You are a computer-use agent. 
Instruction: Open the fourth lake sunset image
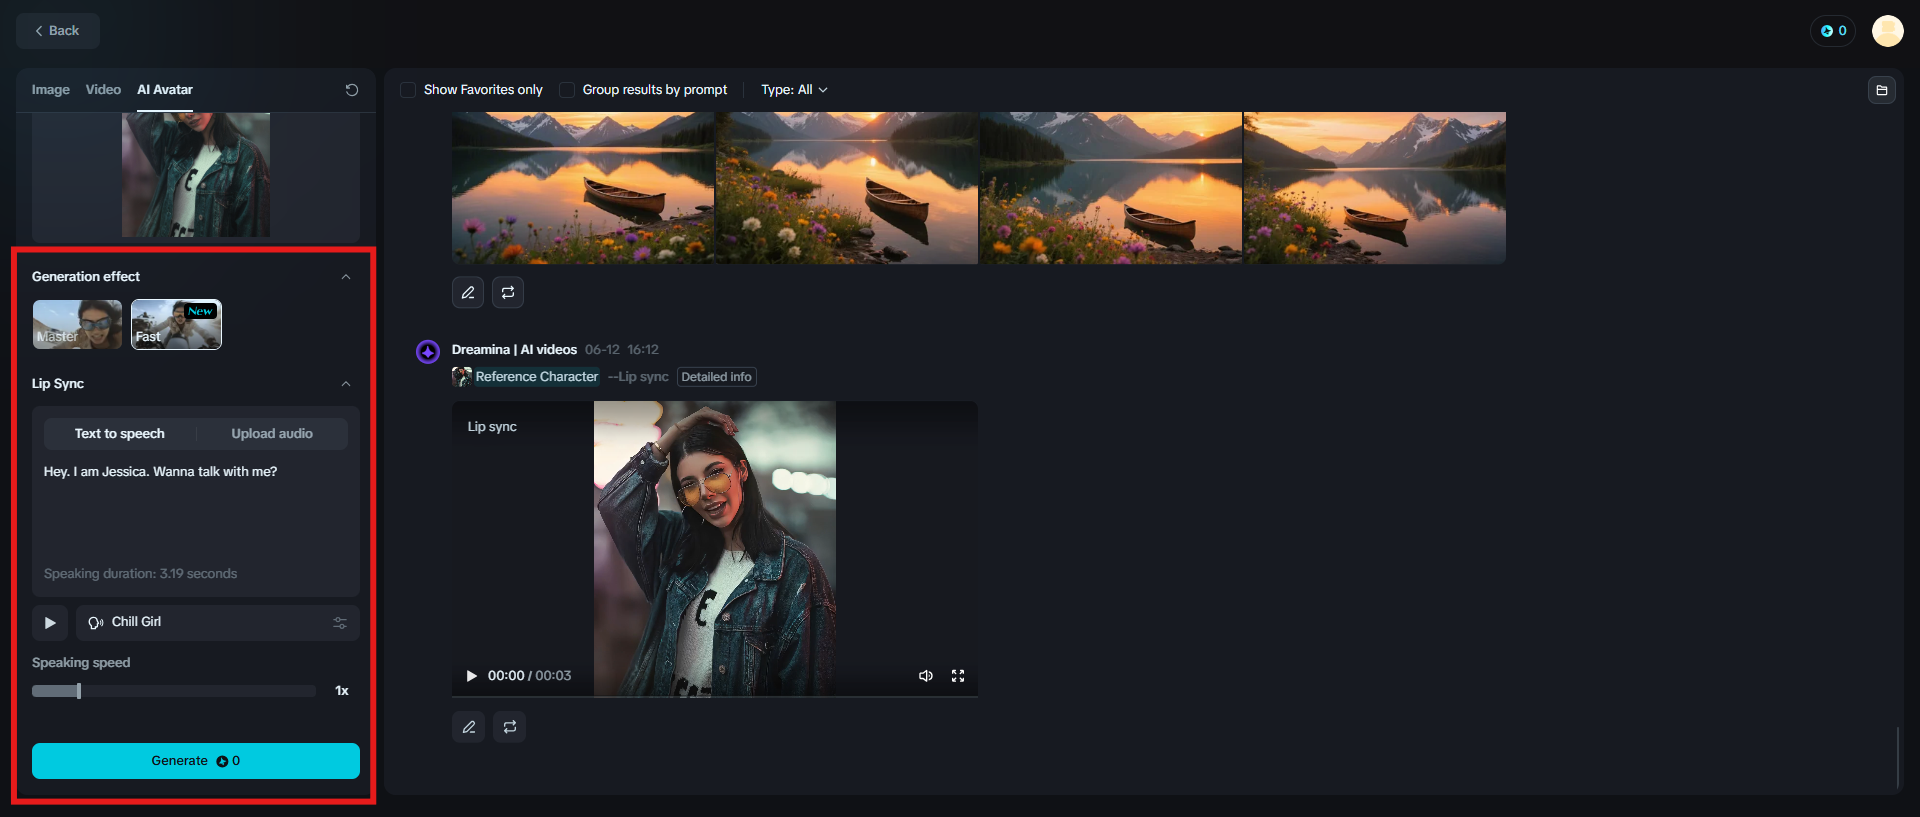[1375, 188]
